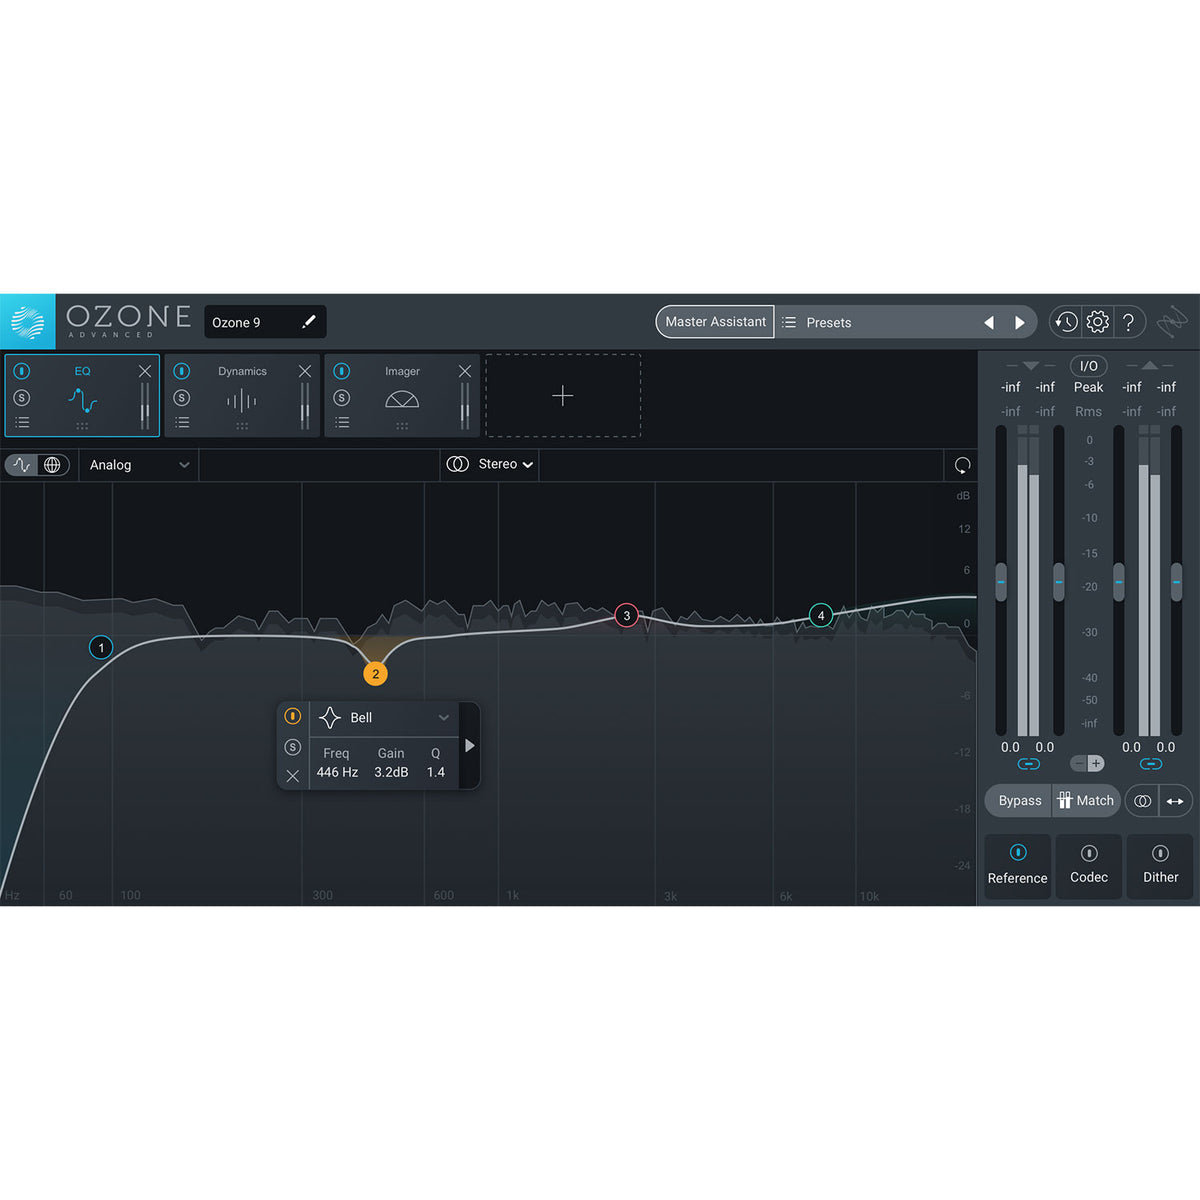Add a module in the empty plus slot

pos(563,396)
